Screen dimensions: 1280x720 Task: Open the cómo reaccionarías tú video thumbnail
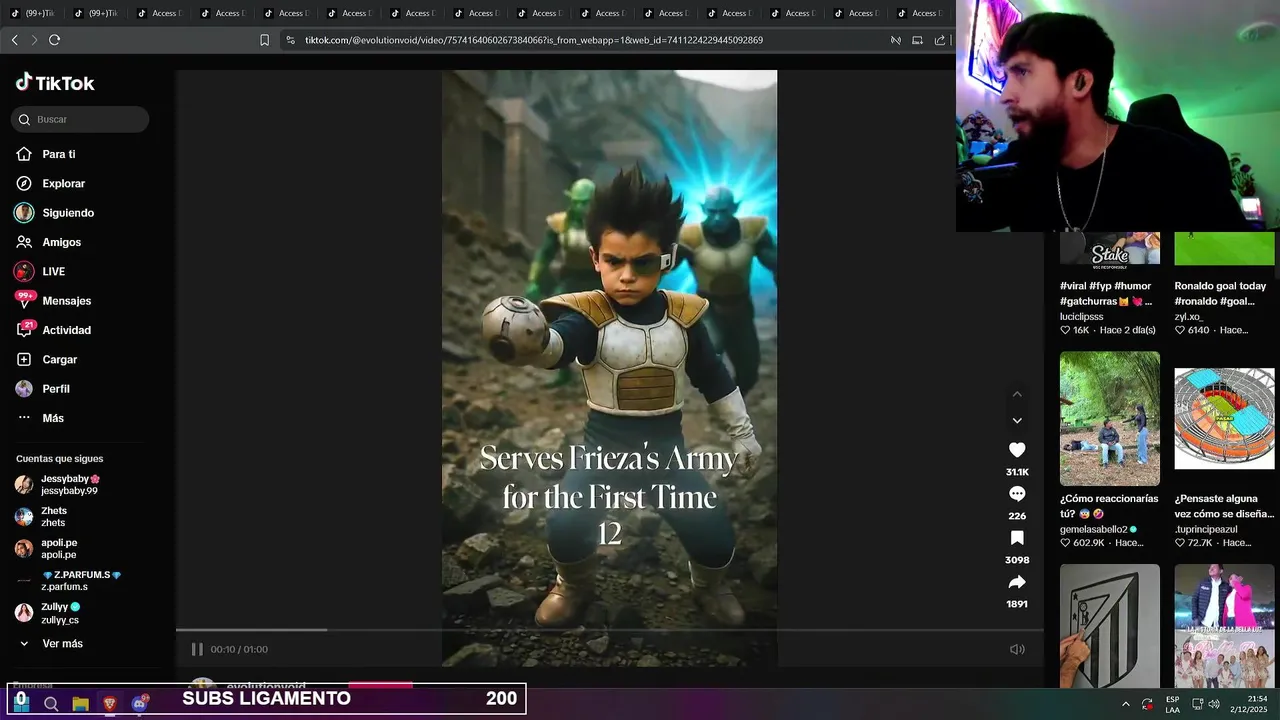[x=1110, y=418]
